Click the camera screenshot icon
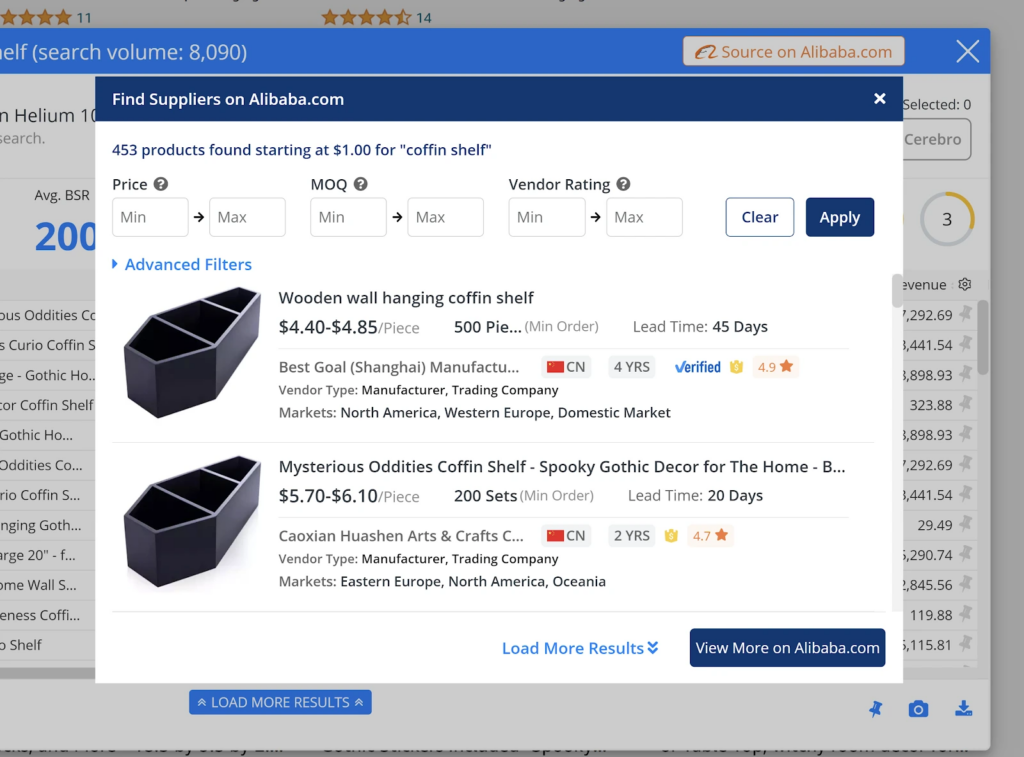Viewport: 1024px width, 757px height. [x=919, y=708]
